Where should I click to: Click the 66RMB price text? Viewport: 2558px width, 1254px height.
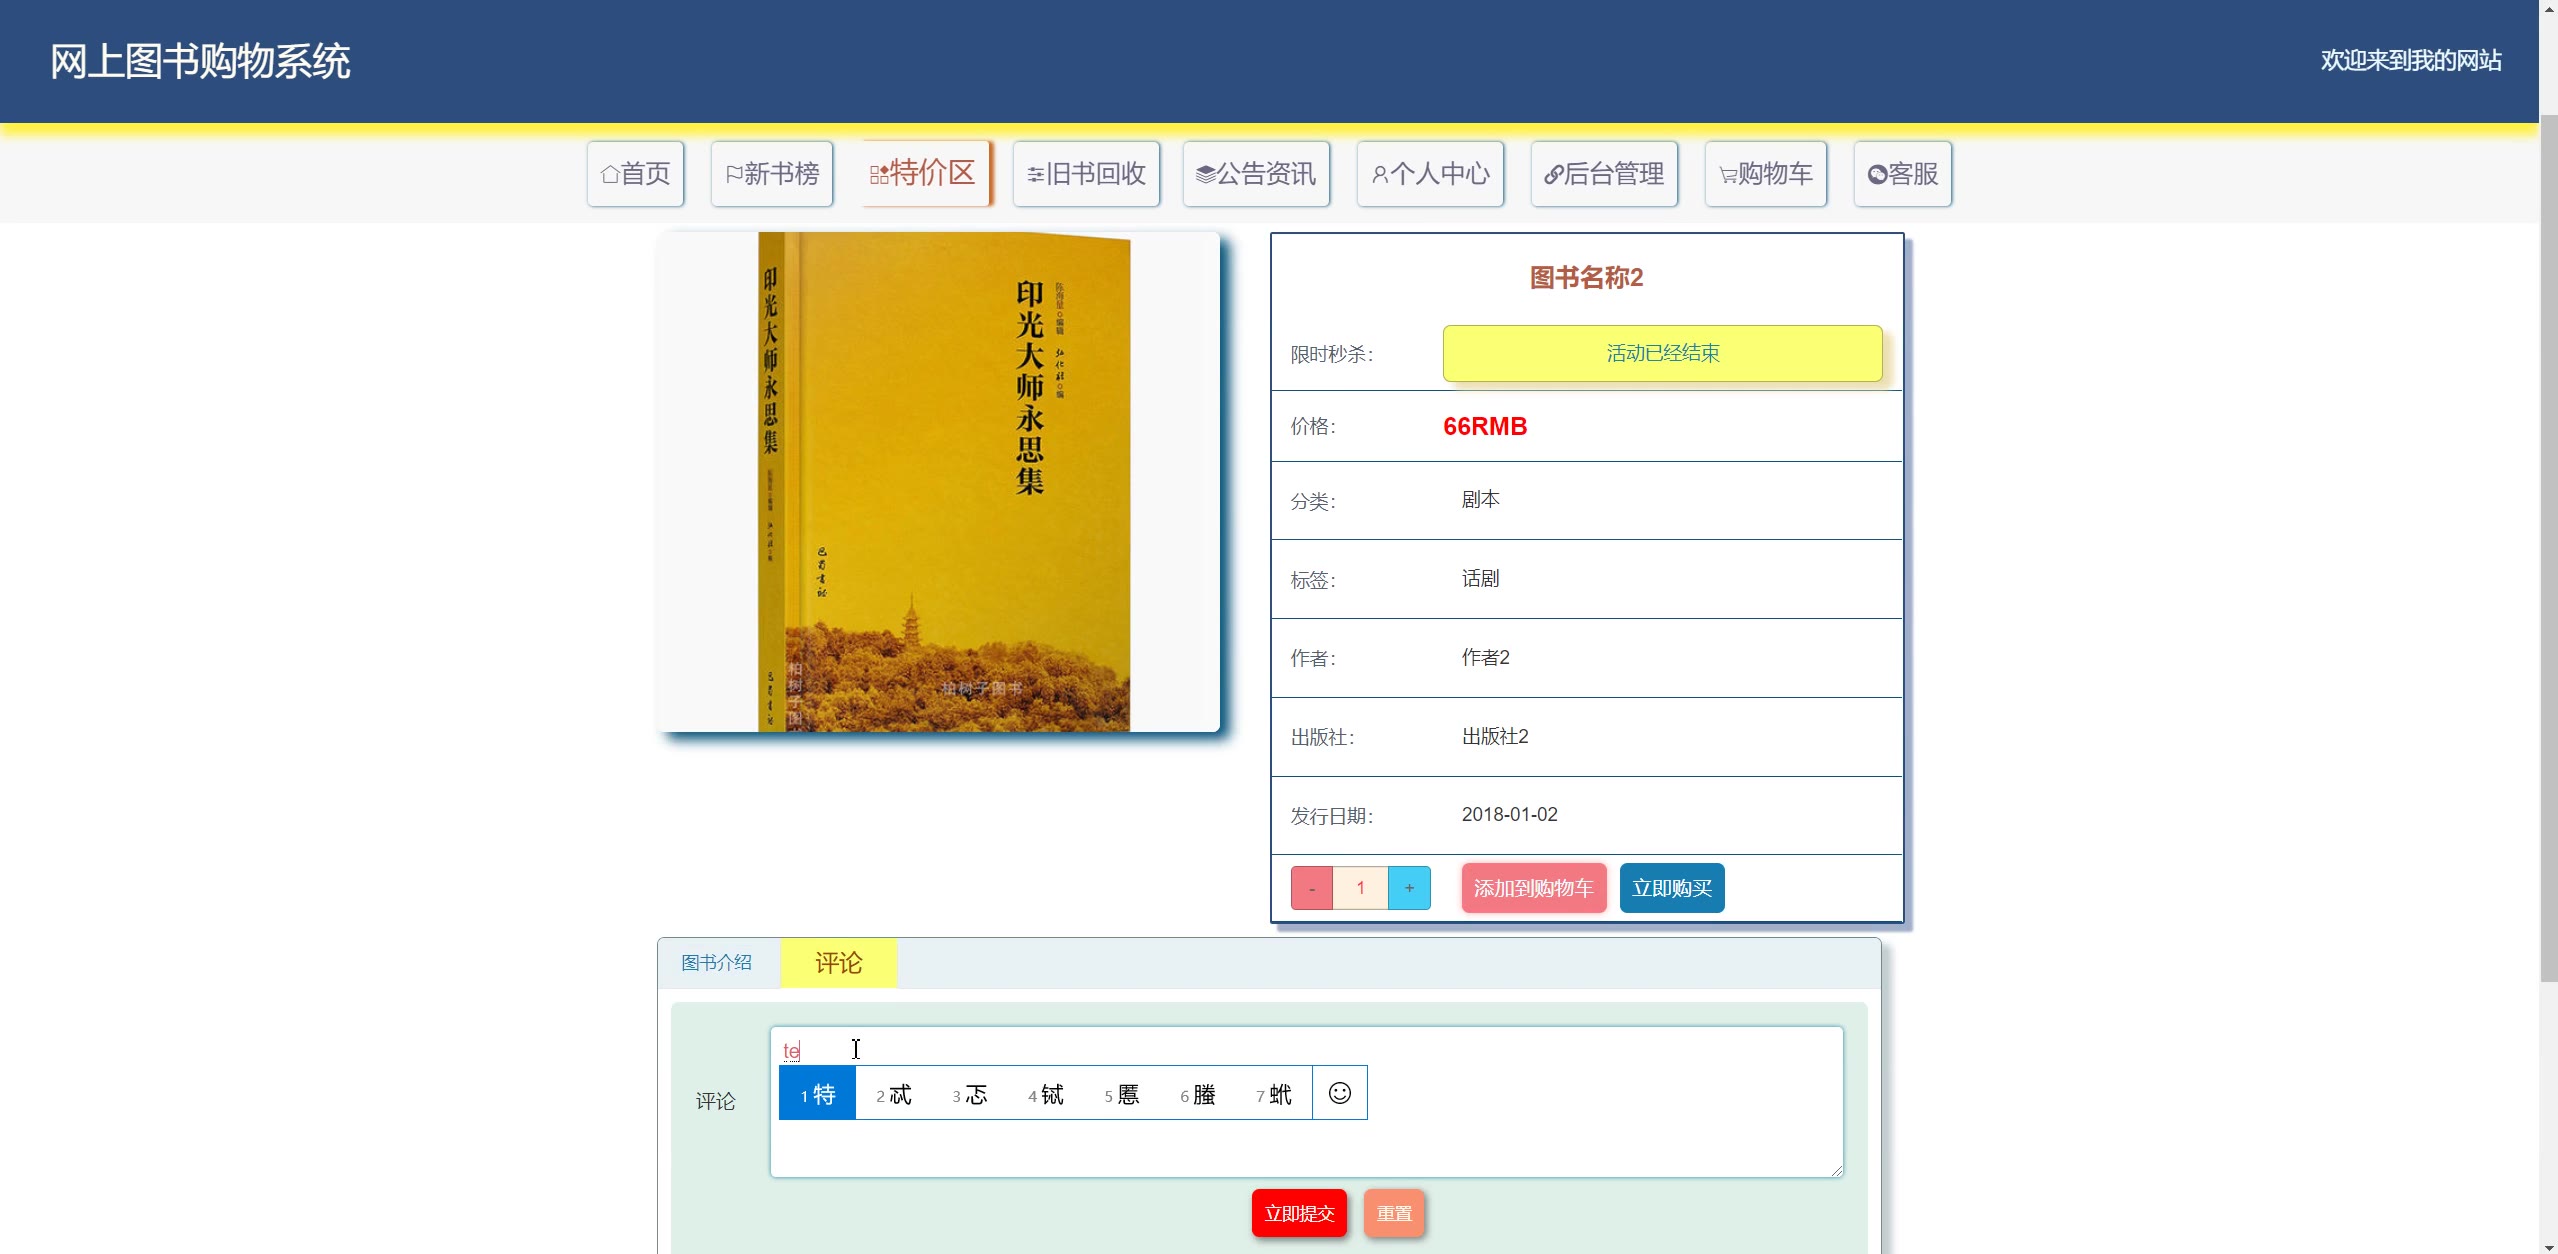(x=1485, y=427)
